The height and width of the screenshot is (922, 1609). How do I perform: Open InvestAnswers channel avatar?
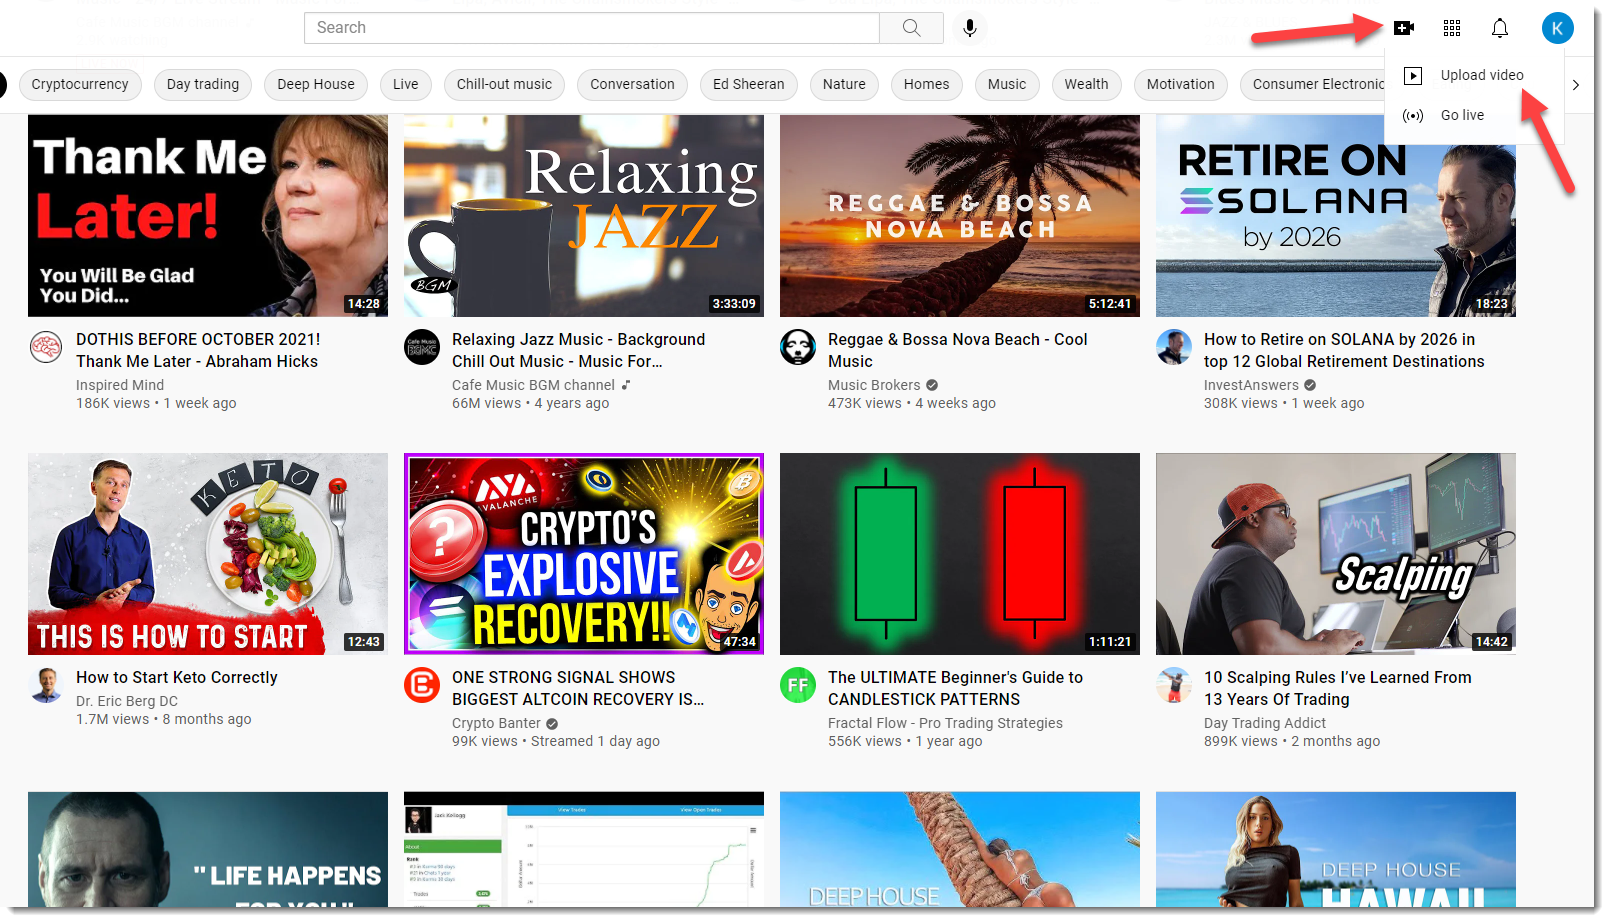[1174, 347]
